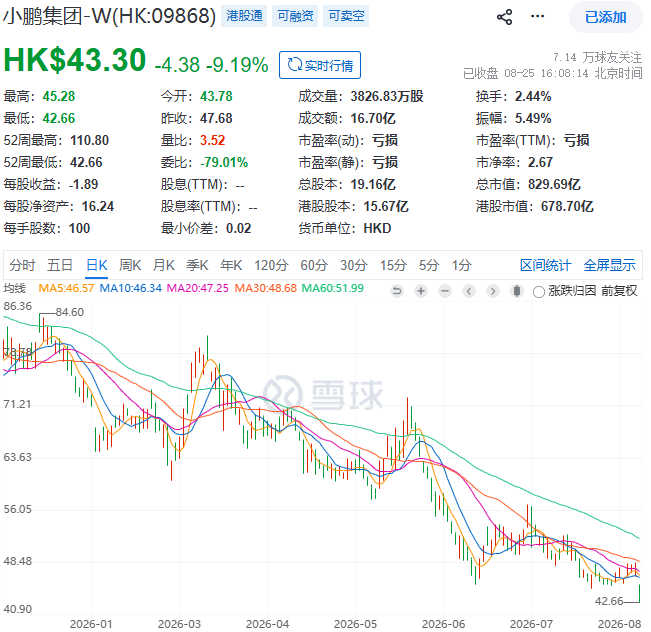The height and width of the screenshot is (632, 651).
Task: Click the share icon
Action: coord(504,17)
